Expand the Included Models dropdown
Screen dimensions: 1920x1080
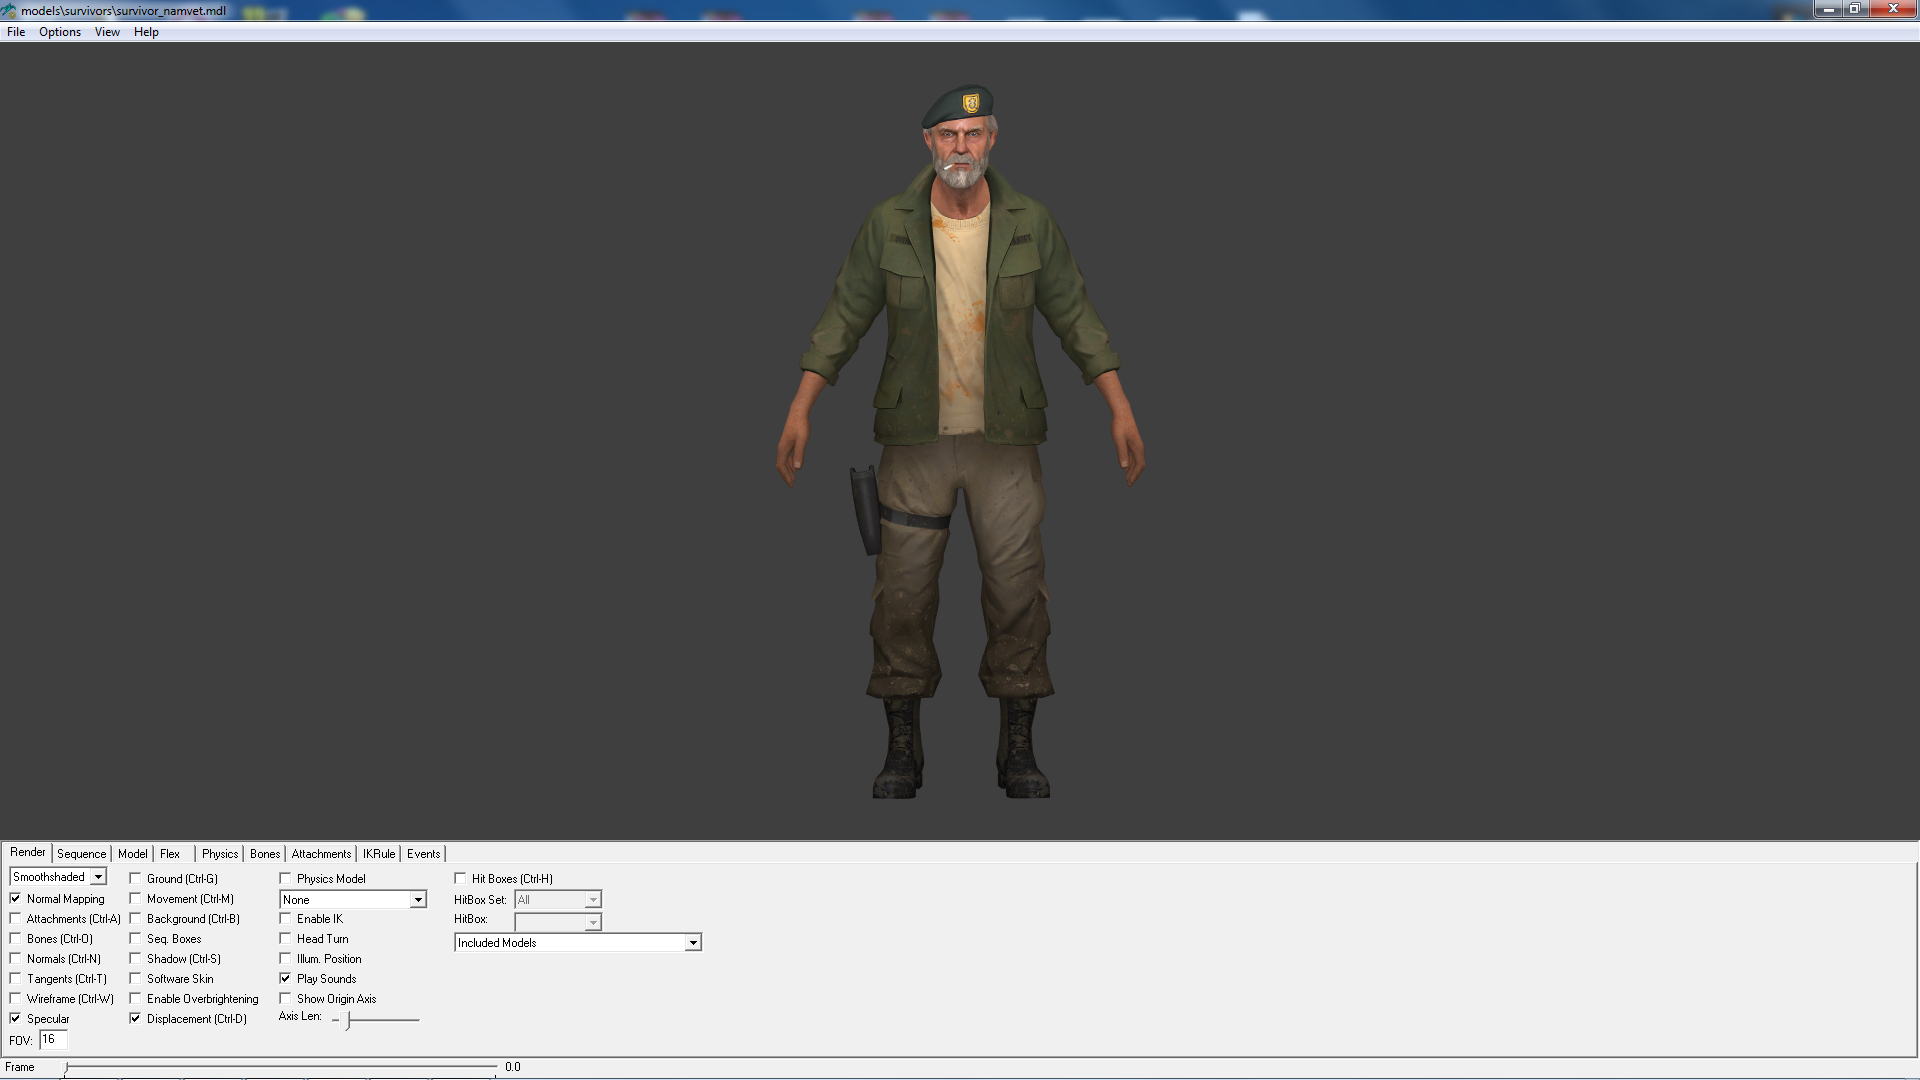(692, 943)
